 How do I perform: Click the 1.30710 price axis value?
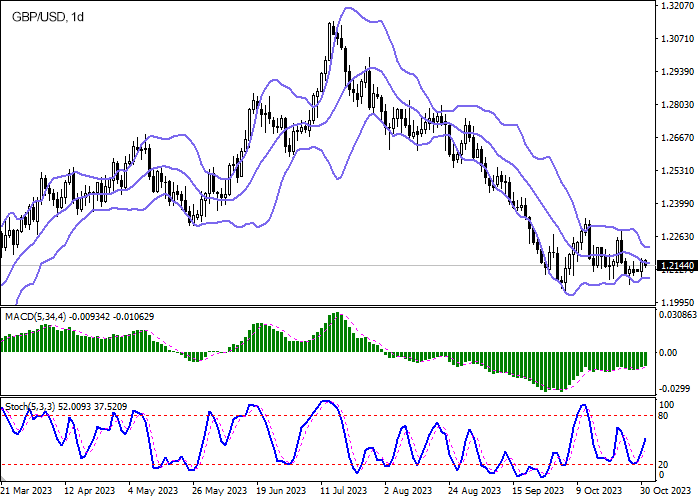(x=678, y=39)
